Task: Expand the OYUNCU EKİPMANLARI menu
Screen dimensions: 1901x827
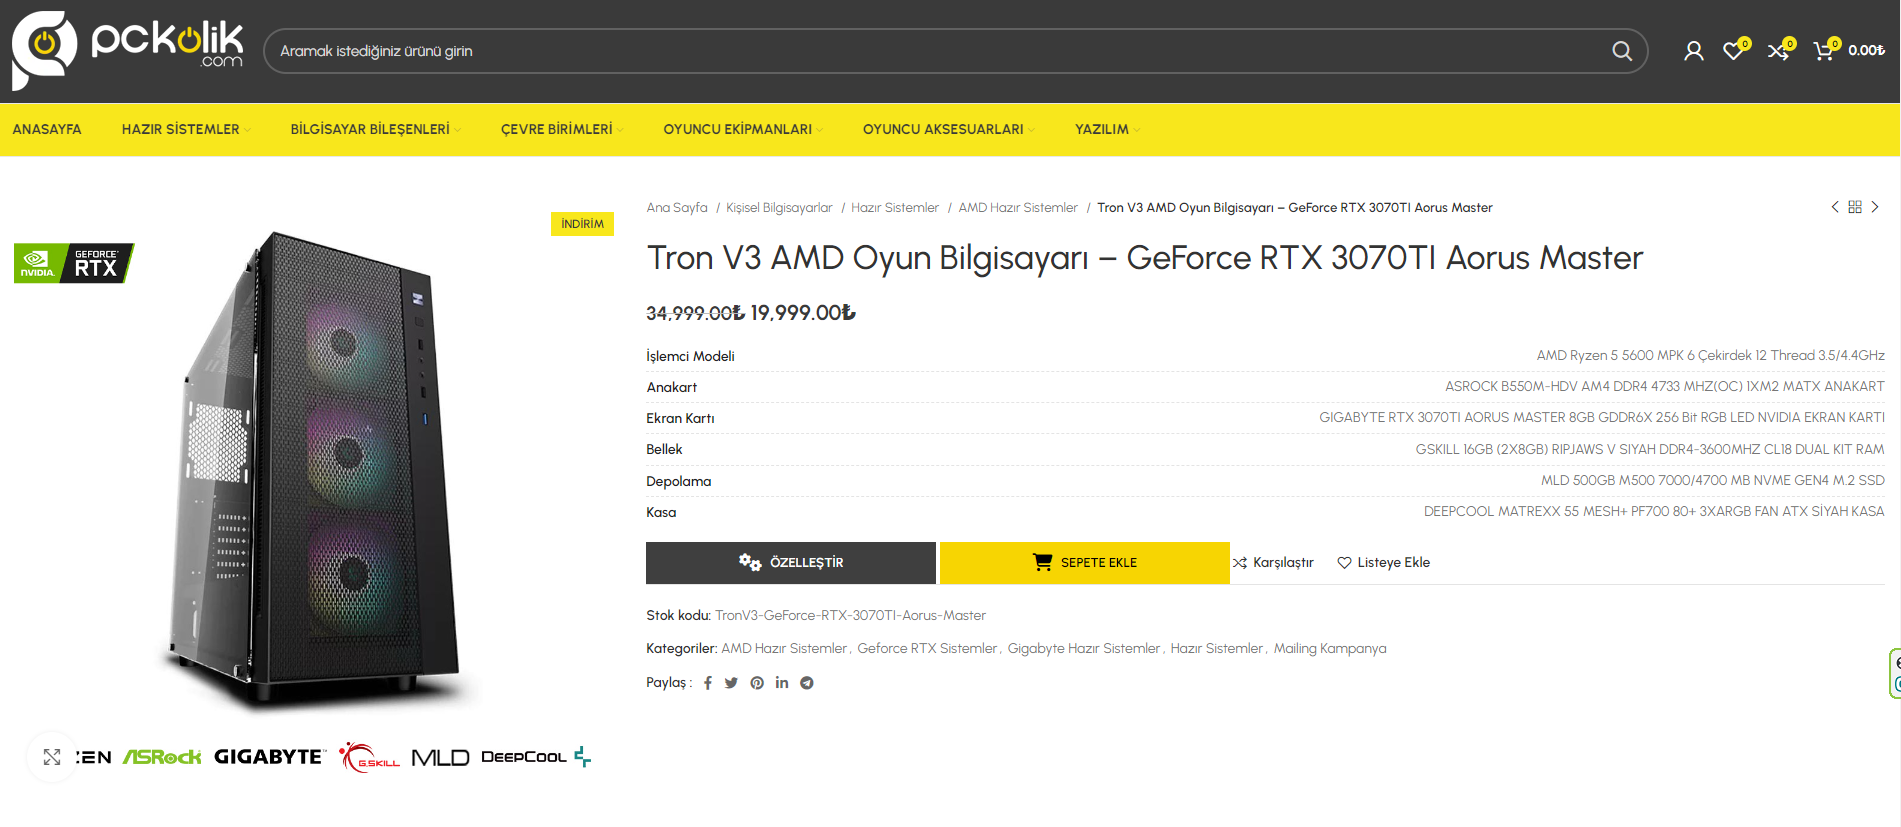Action: 743,129
